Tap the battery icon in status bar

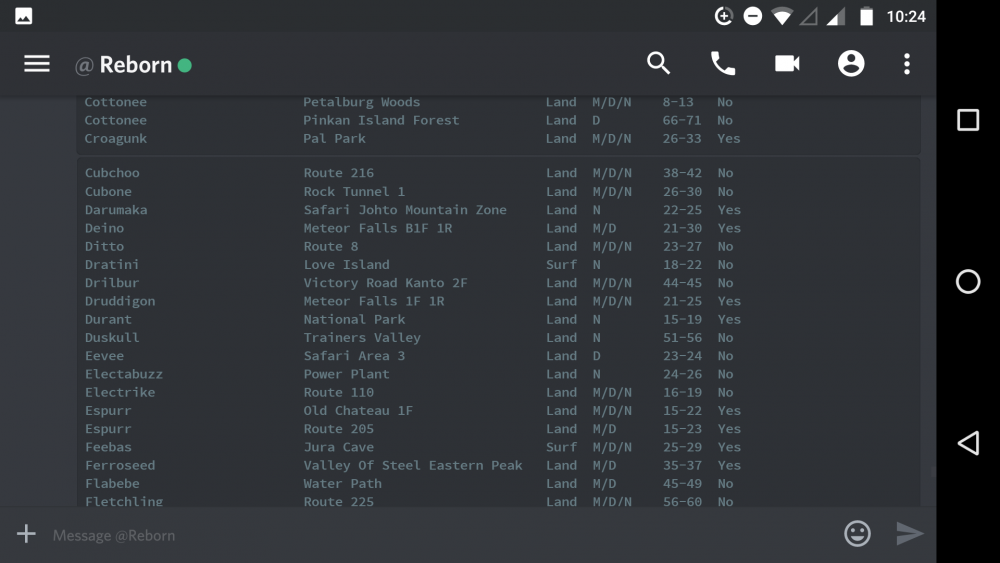pos(866,16)
